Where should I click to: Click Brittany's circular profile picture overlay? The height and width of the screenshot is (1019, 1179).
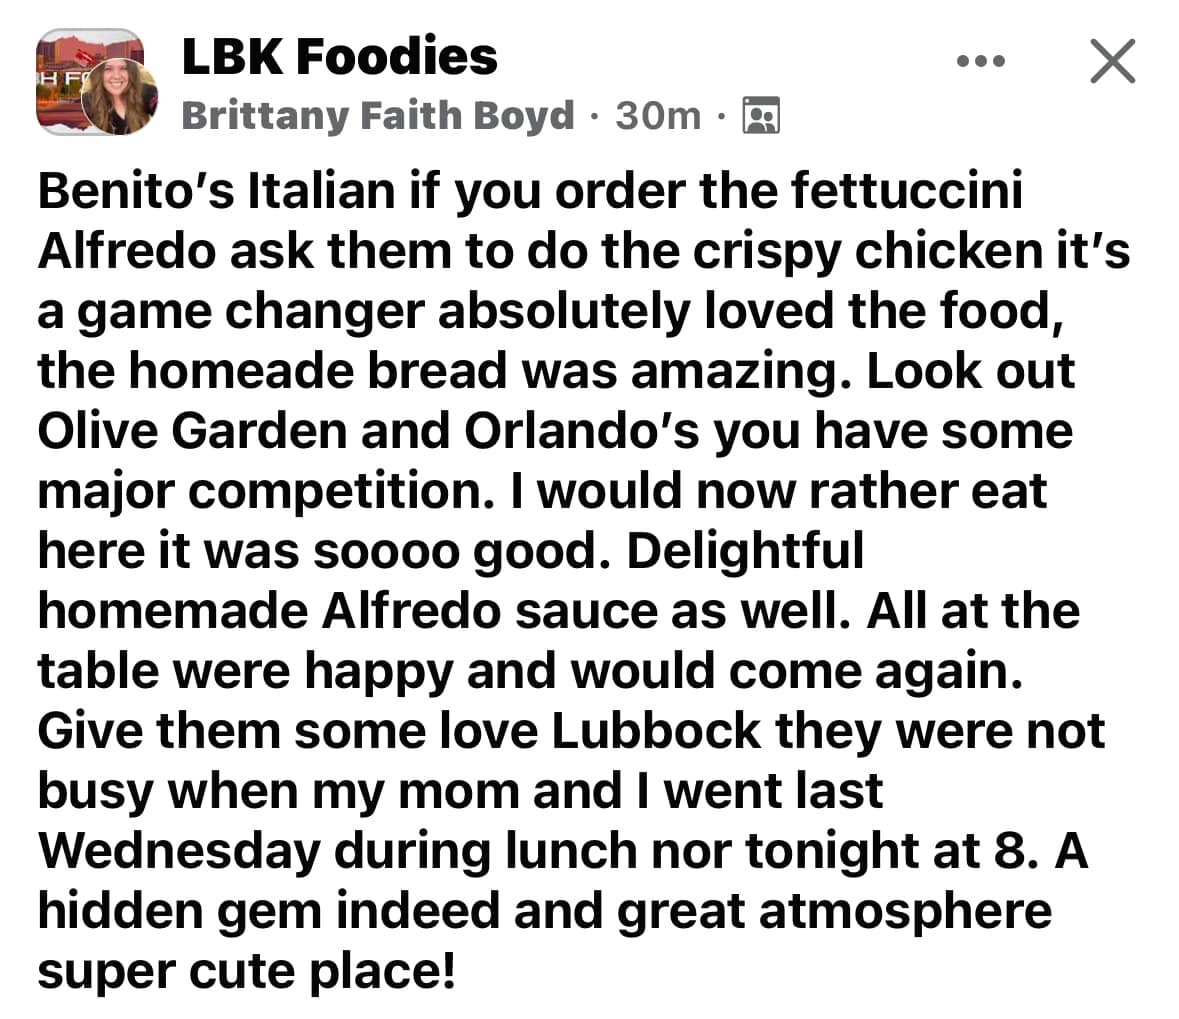[120, 95]
